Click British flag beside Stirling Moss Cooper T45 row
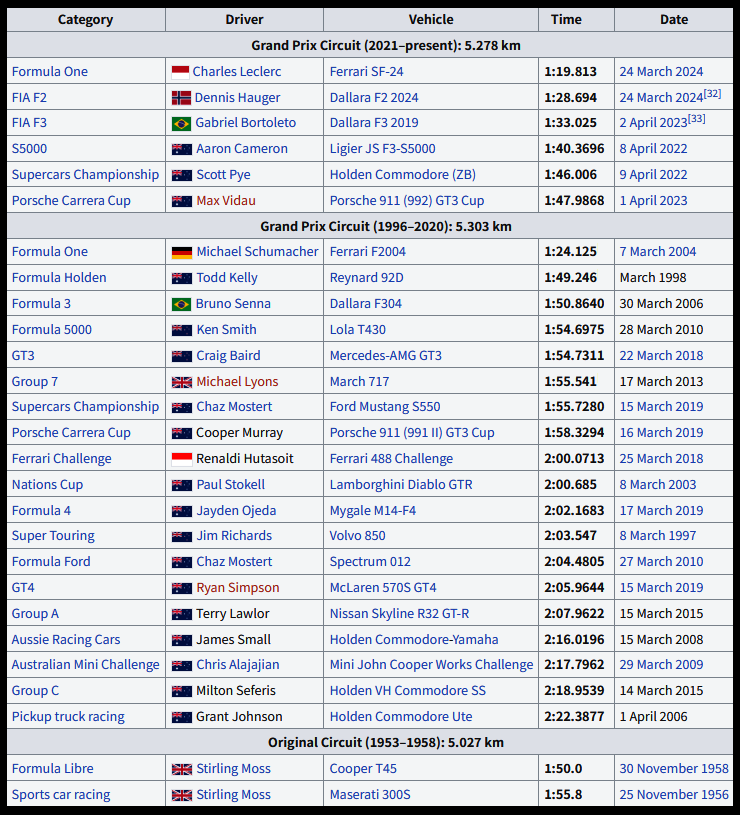The width and height of the screenshot is (740, 815). (x=182, y=769)
